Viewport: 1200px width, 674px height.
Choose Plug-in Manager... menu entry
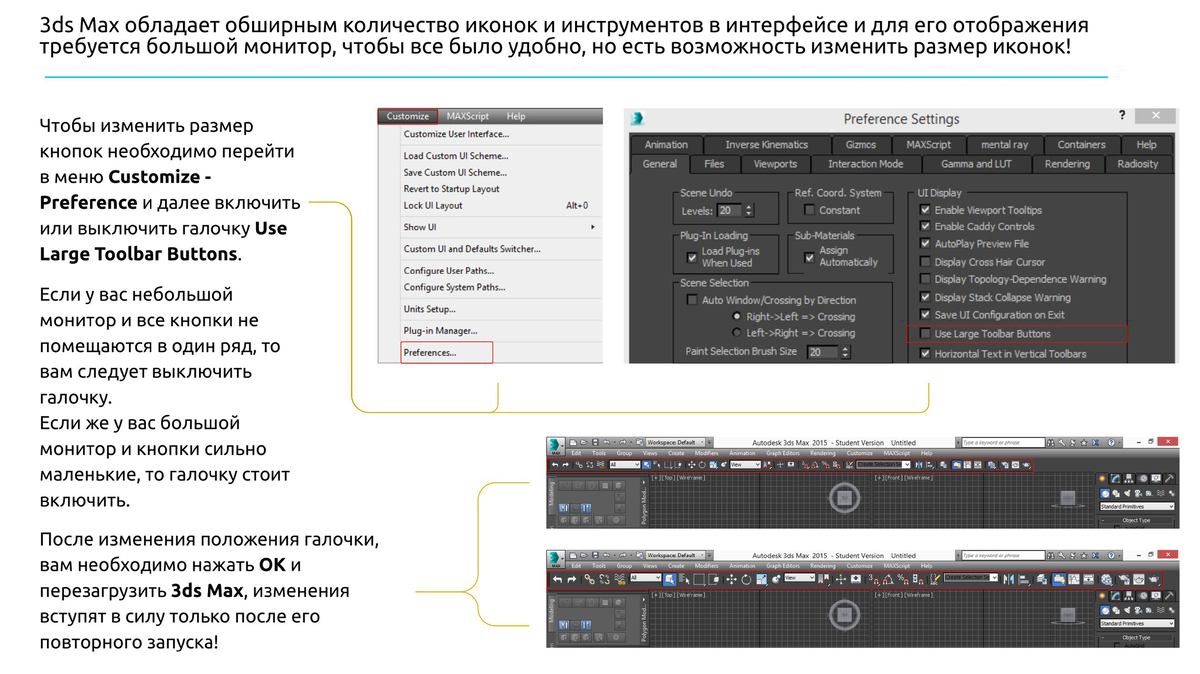(440, 330)
